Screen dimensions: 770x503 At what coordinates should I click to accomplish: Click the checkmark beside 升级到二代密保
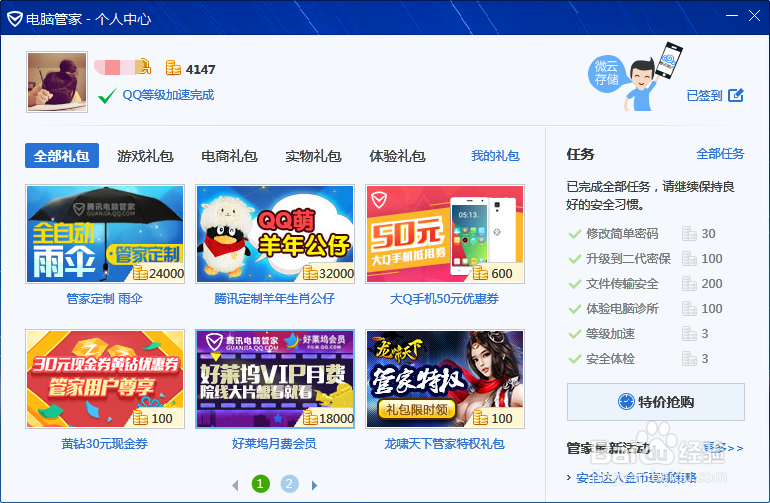point(575,259)
